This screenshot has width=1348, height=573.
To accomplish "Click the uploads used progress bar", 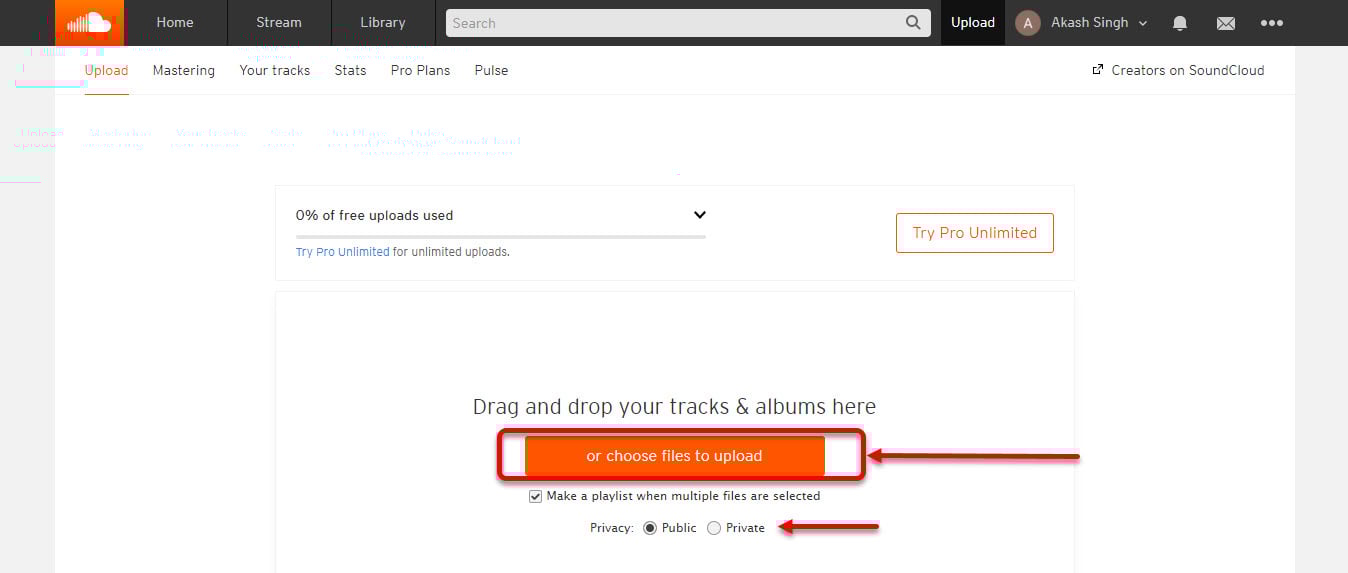I will tap(501, 237).
